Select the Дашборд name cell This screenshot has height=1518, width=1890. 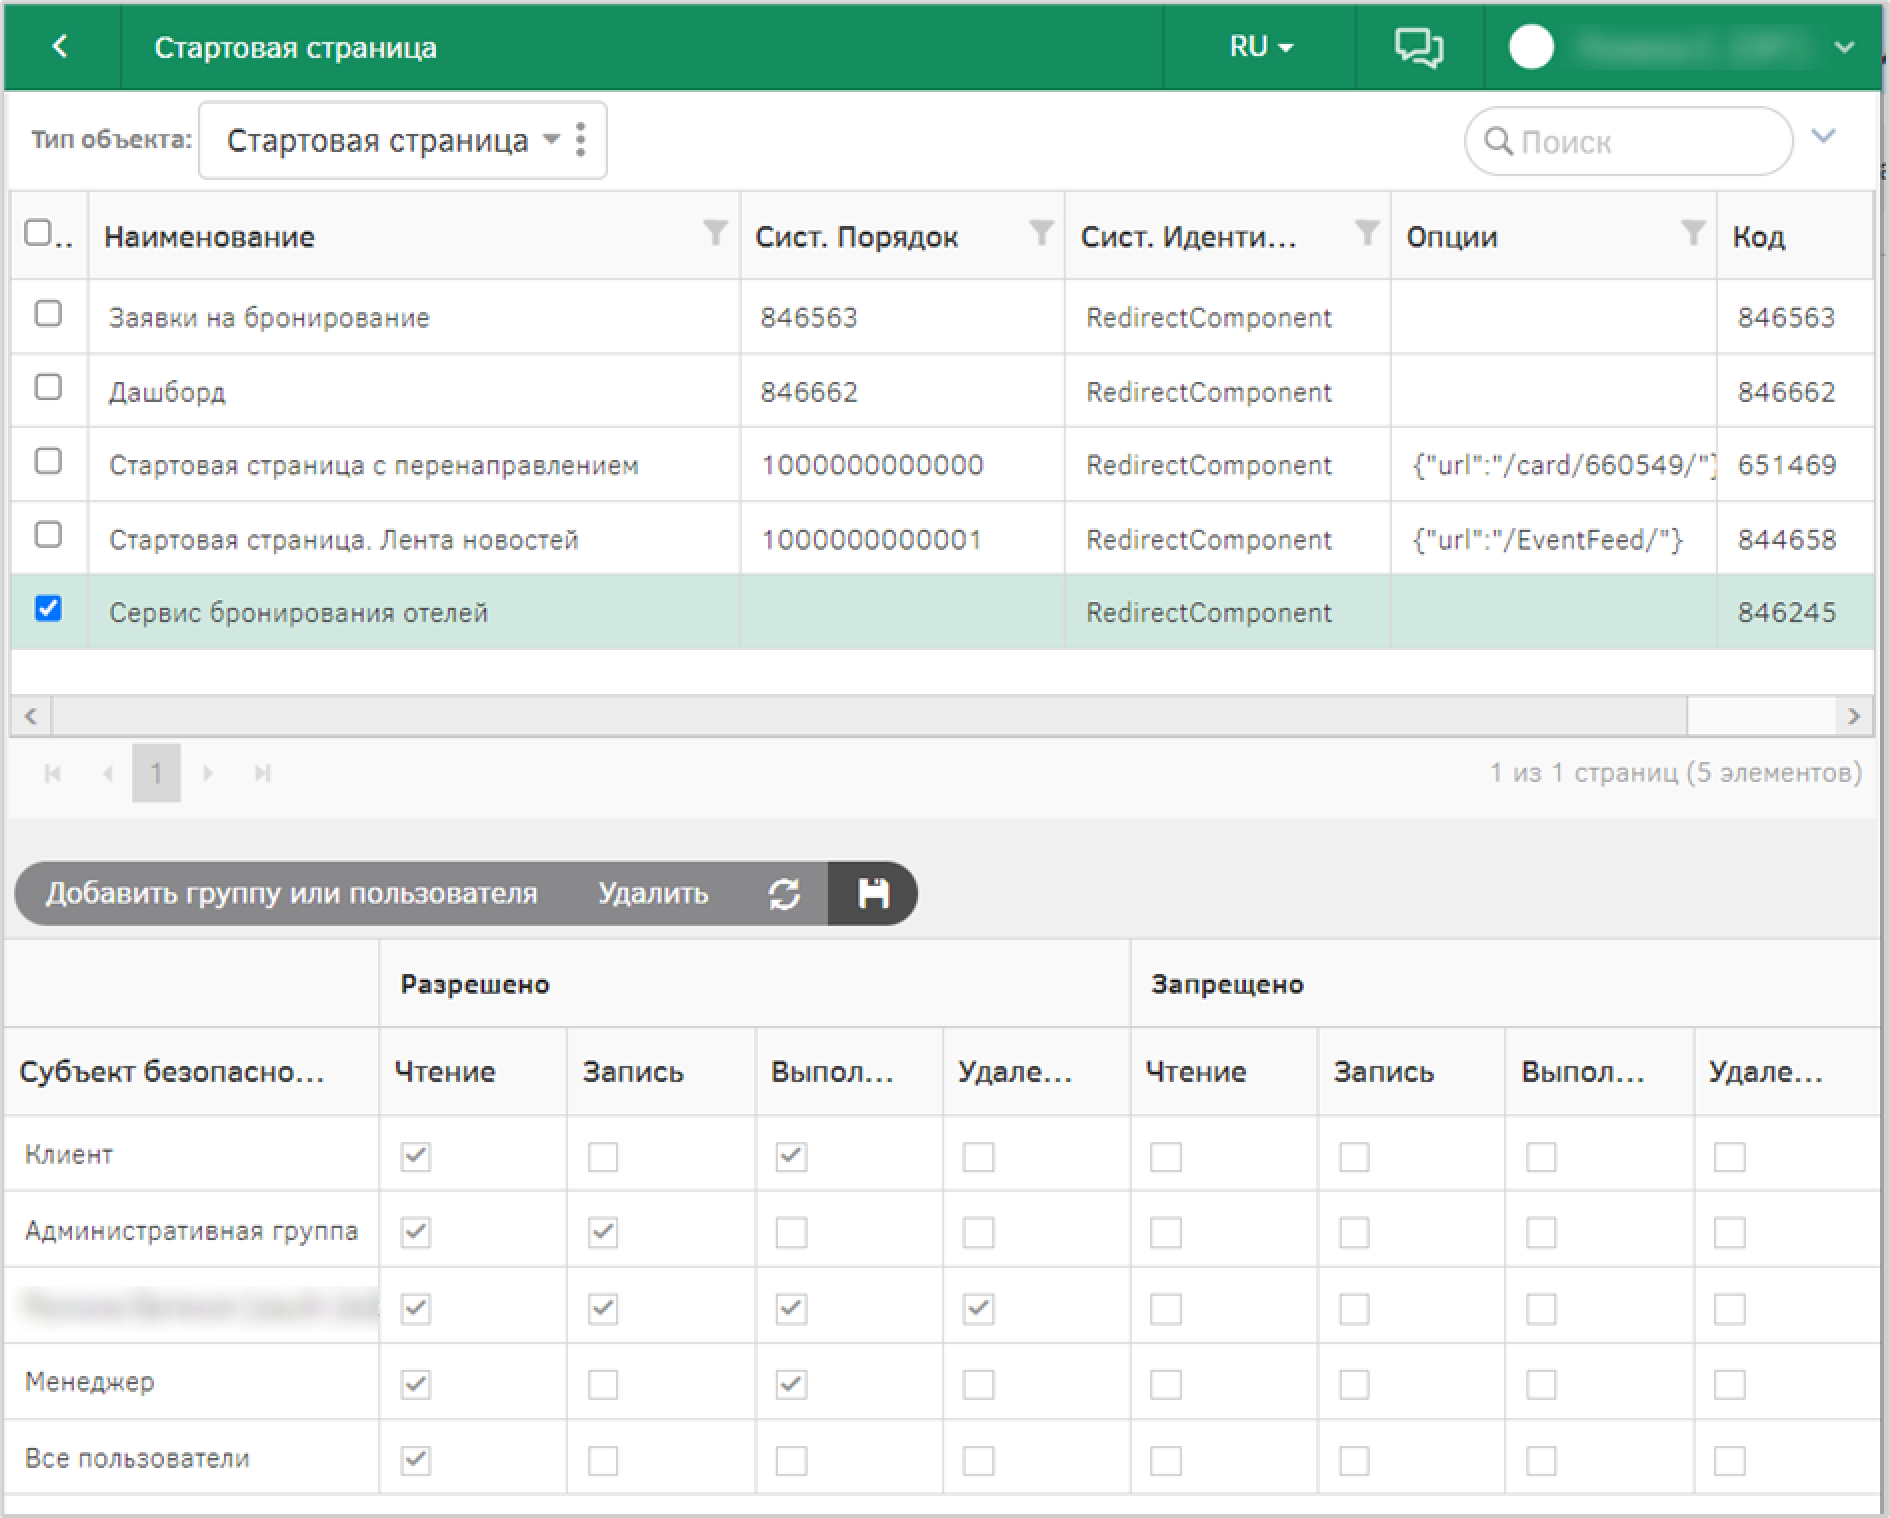[x=414, y=391]
